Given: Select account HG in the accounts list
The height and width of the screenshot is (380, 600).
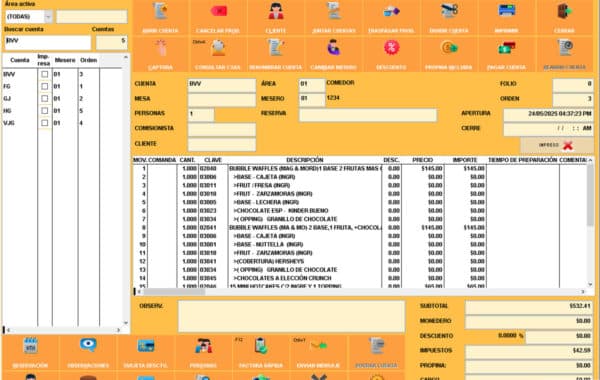Looking at the screenshot, I should point(7,111).
